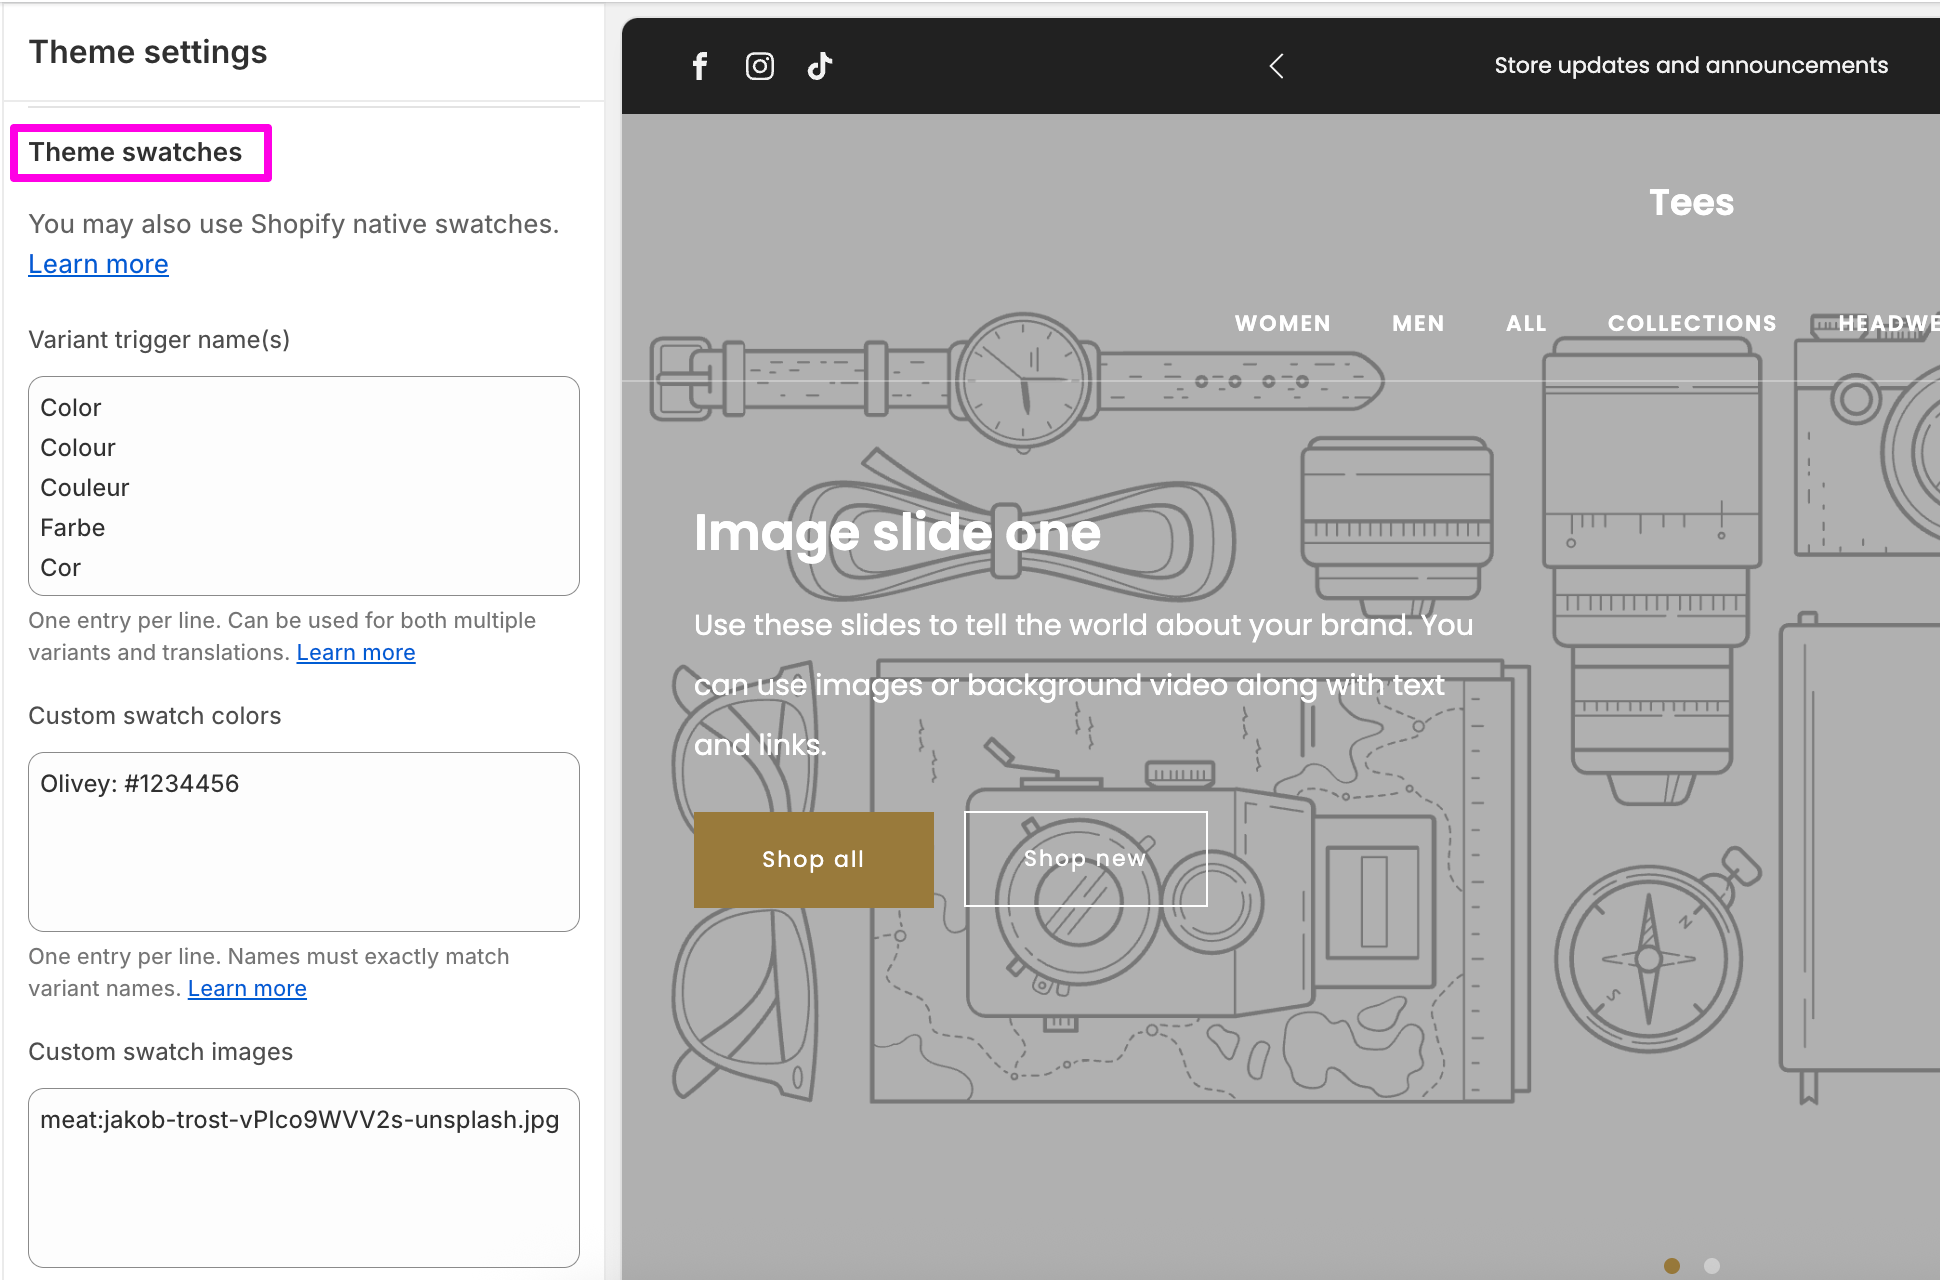The width and height of the screenshot is (1940, 1280).
Task: Open the ALL navigation item
Action: pyautogui.click(x=1526, y=323)
